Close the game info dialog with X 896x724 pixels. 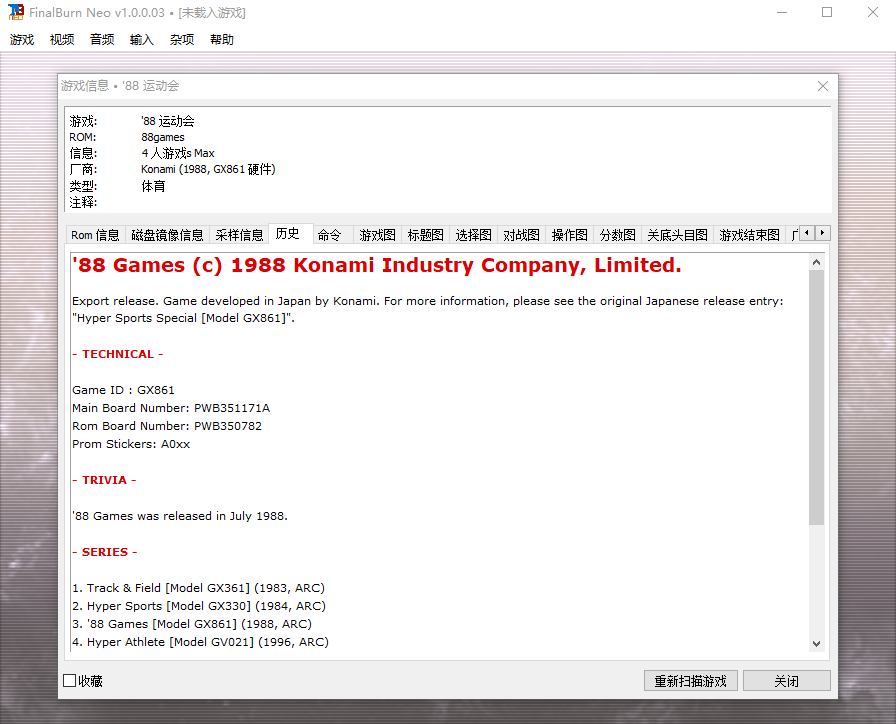pos(823,86)
